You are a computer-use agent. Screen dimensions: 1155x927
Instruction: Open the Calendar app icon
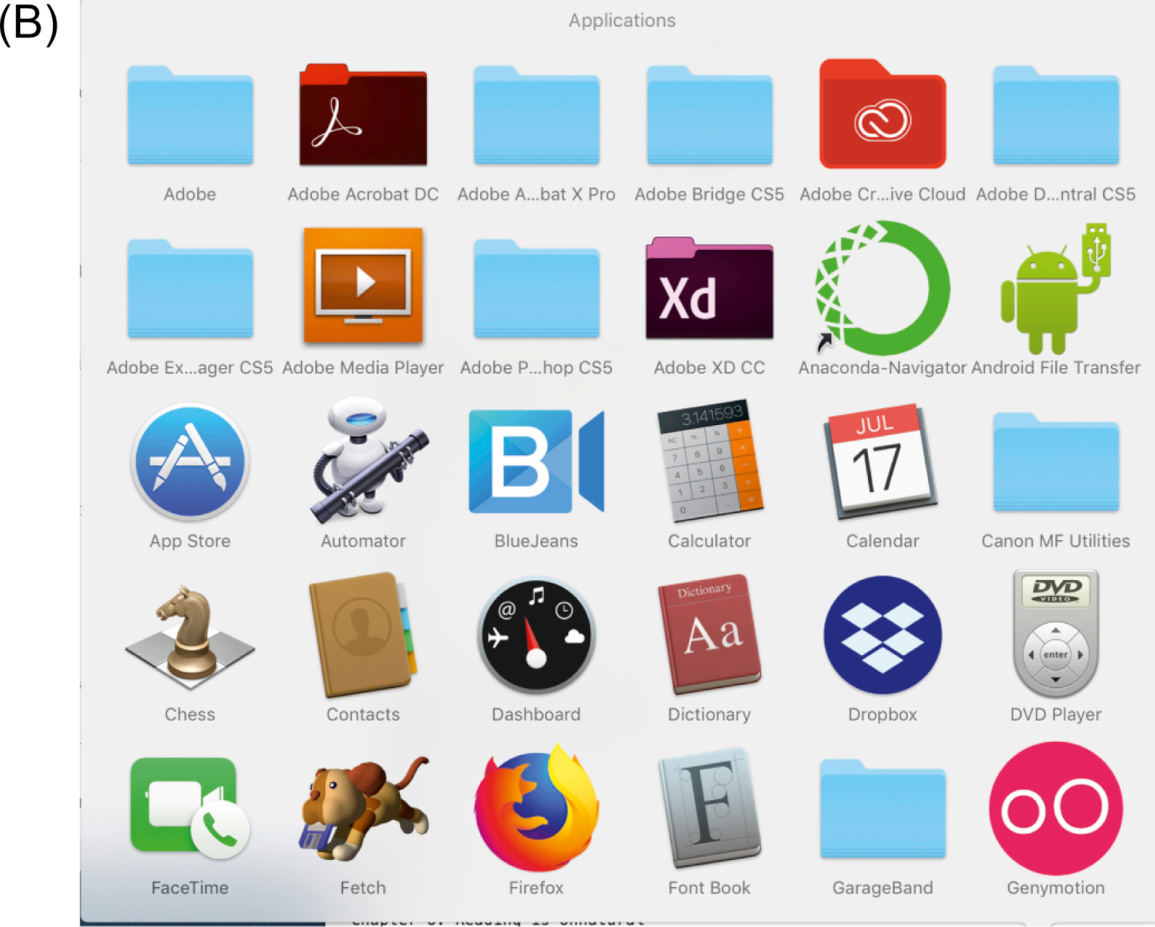882,461
